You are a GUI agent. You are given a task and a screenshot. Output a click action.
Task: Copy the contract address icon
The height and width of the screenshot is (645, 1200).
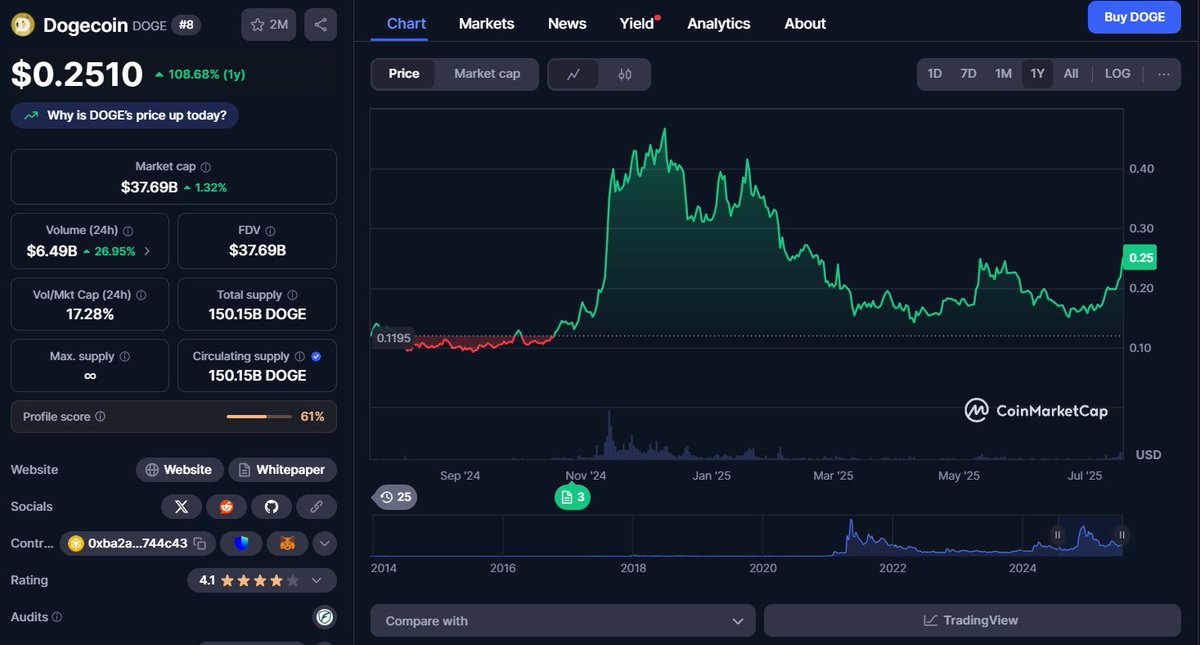200,544
